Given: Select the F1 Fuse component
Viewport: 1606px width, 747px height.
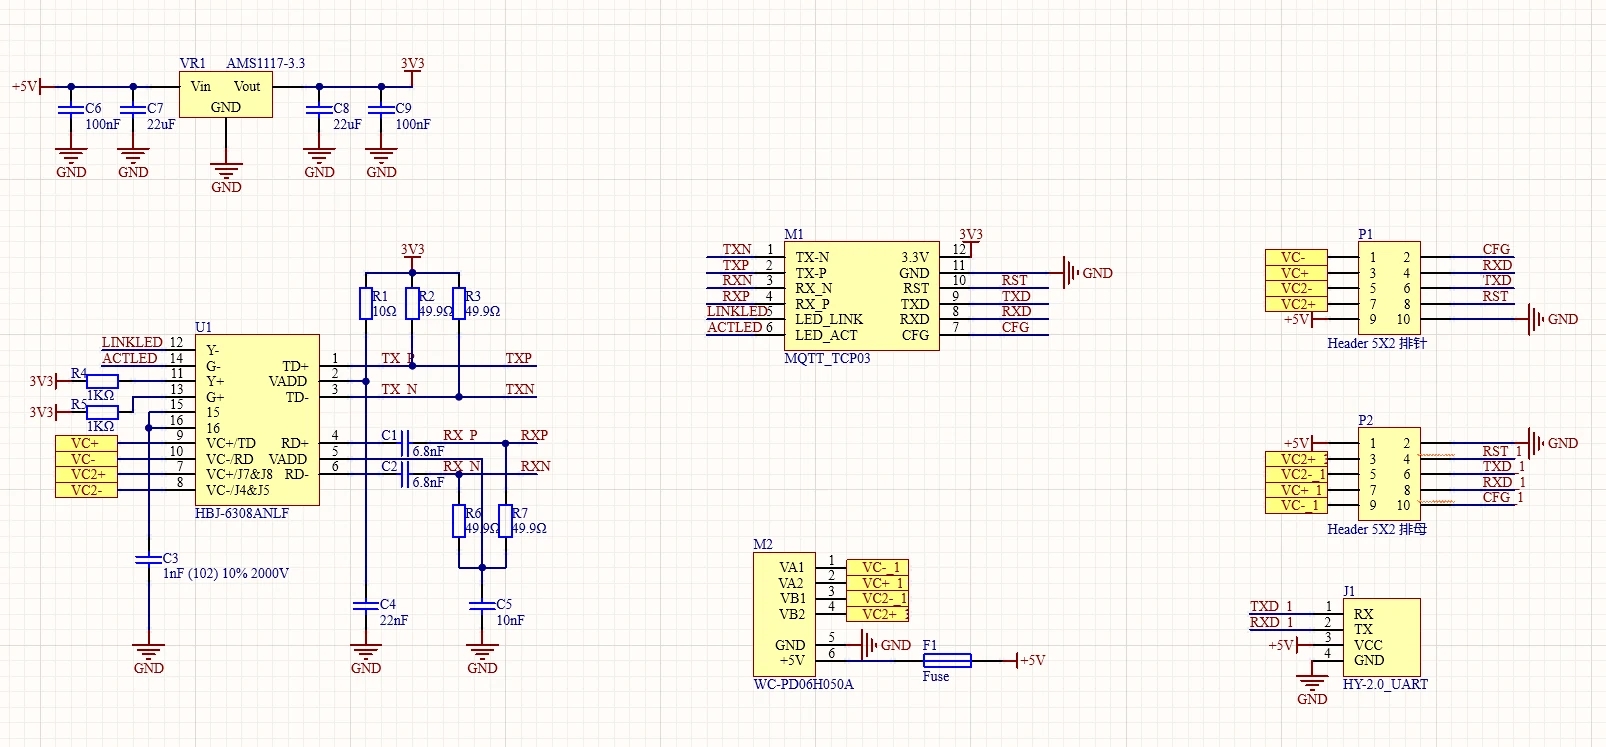Looking at the screenshot, I should pyautogui.click(x=946, y=660).
